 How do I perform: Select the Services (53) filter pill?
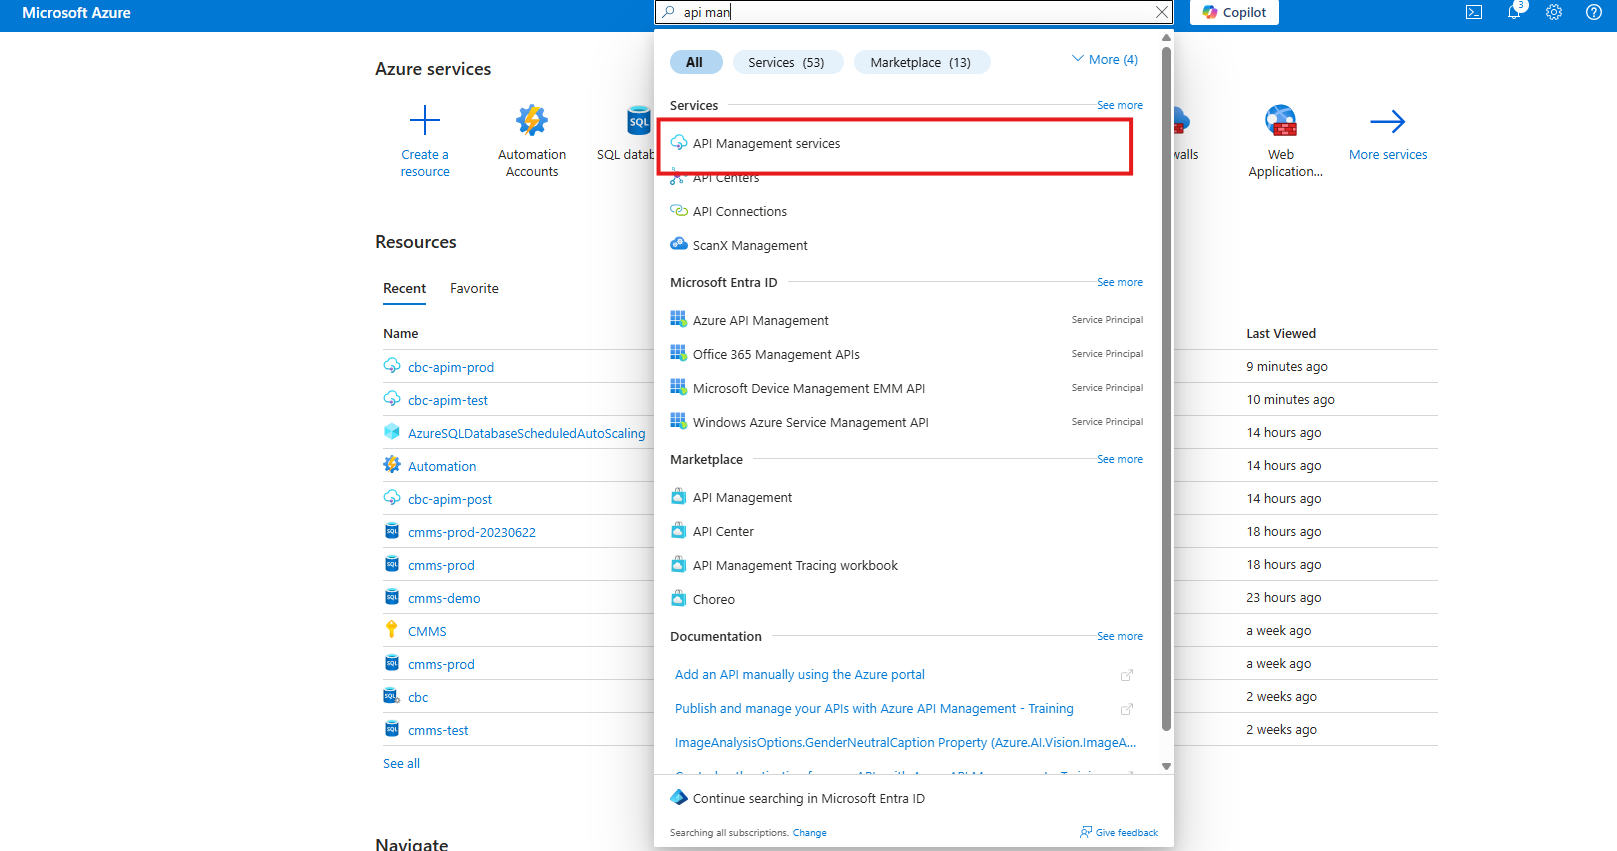[786, 62]
